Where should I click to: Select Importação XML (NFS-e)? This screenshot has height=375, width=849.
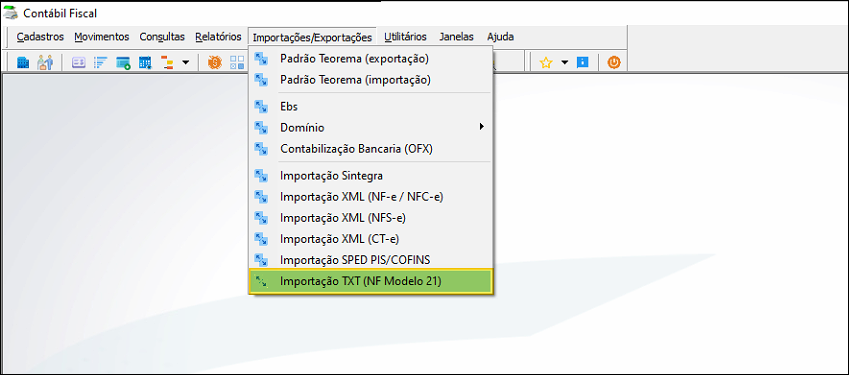[x=371, y=218]
